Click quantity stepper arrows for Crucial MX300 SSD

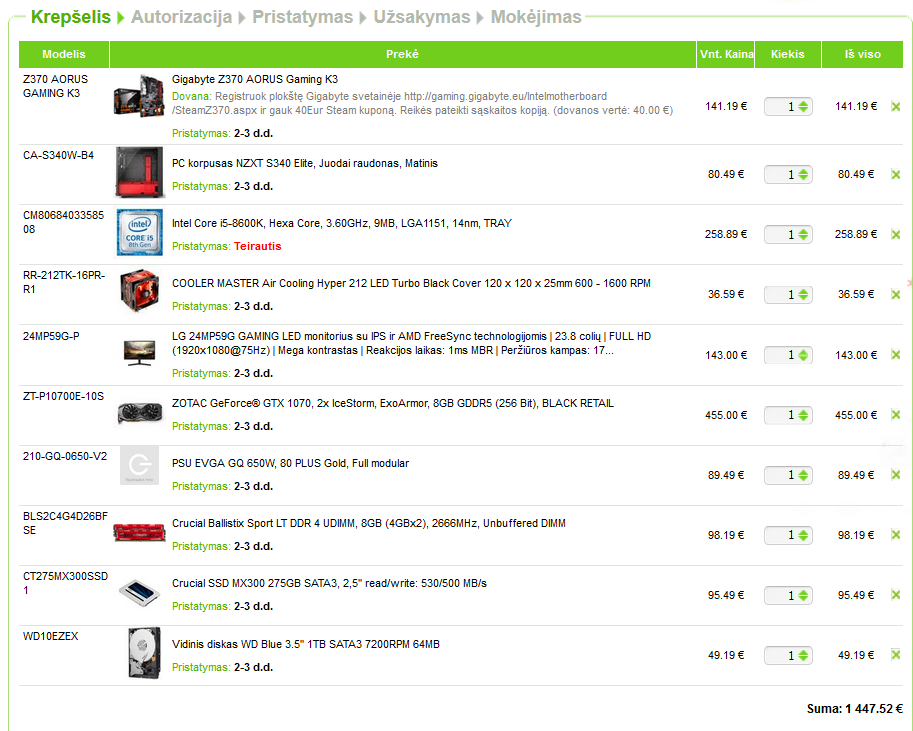pyautogui.click(x=804, y=595)
